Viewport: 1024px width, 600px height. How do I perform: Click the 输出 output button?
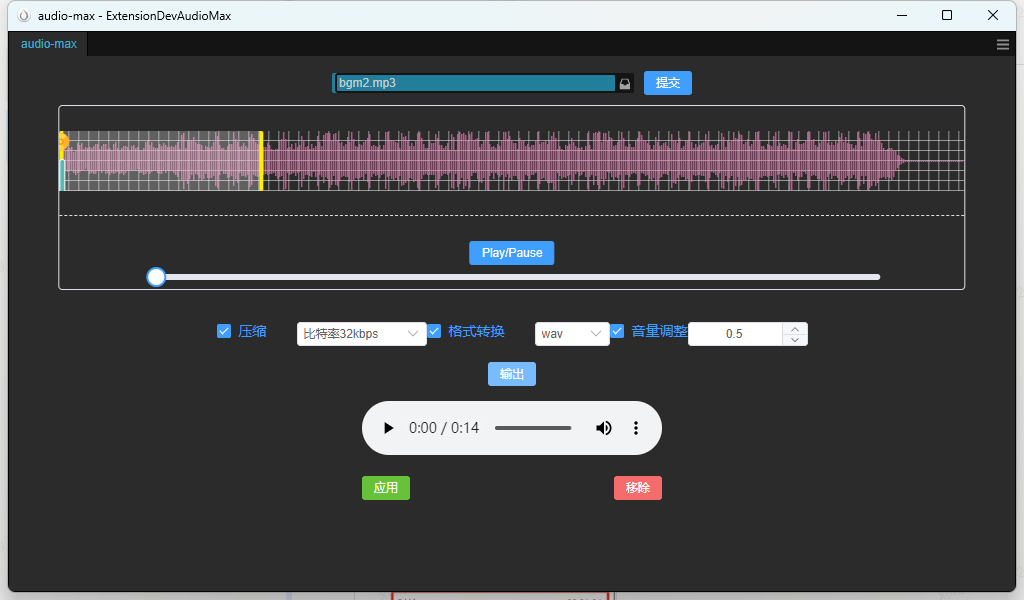coord(511,374)
